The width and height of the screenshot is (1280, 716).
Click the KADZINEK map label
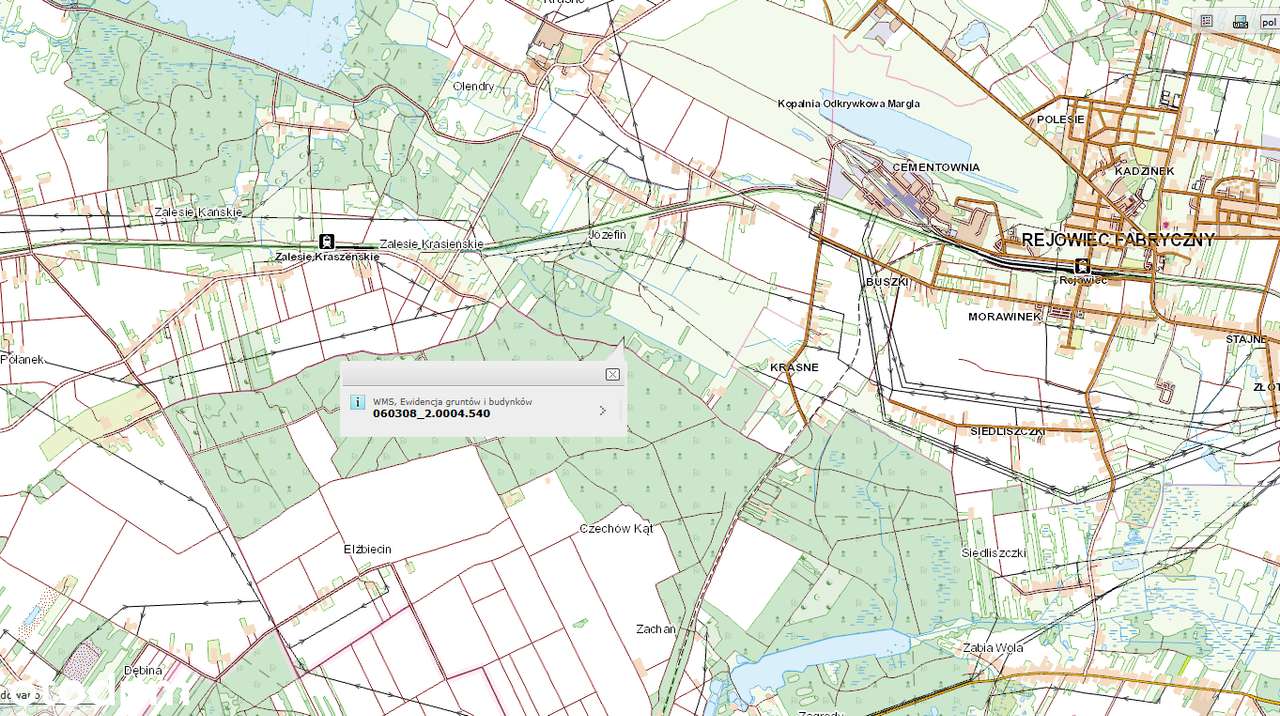[x=1144, y=171]
